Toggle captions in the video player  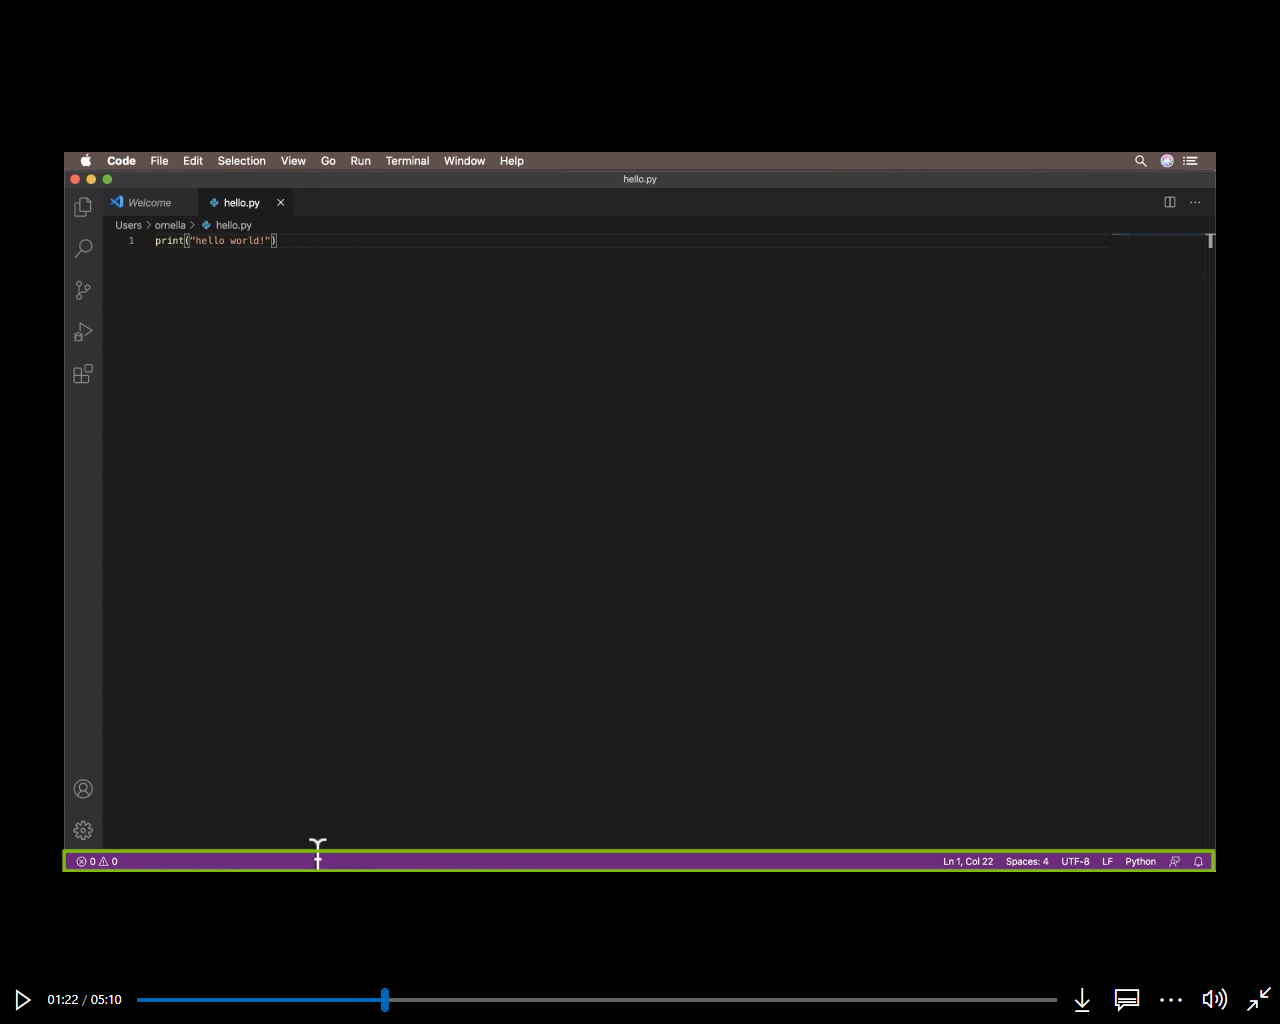pos(1126,999)
